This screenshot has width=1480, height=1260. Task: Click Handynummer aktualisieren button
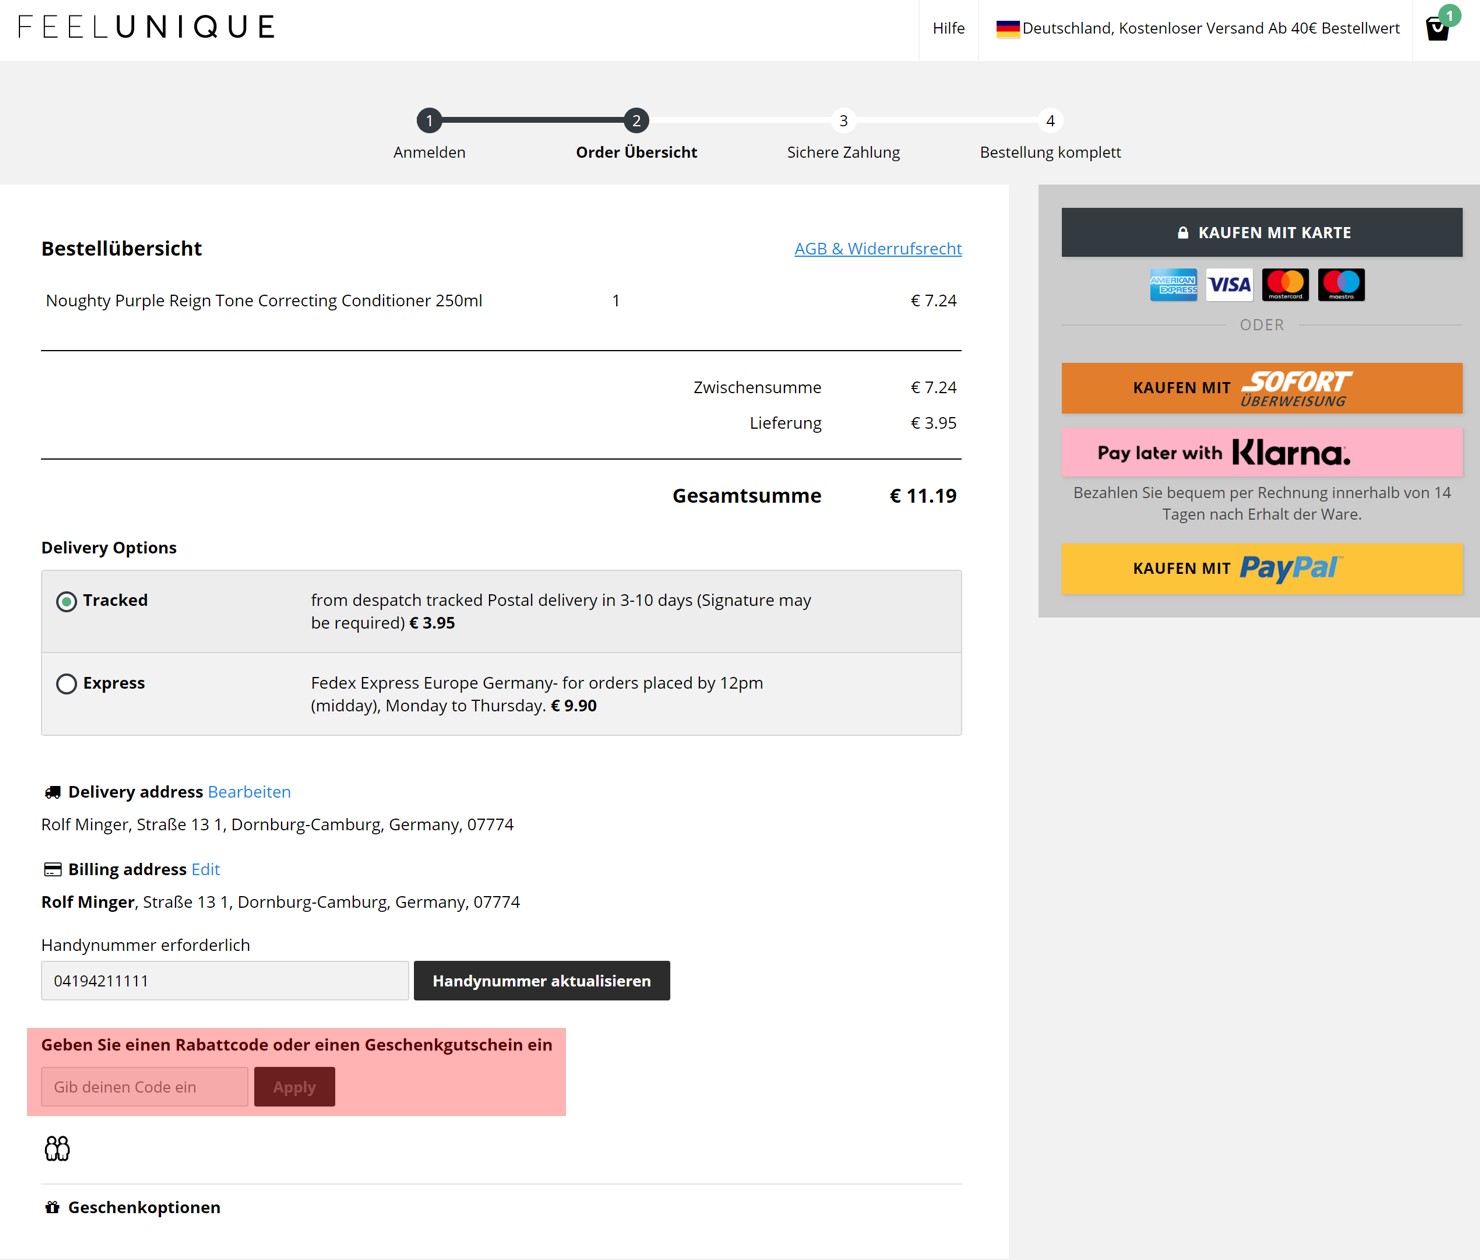(542, 981)
